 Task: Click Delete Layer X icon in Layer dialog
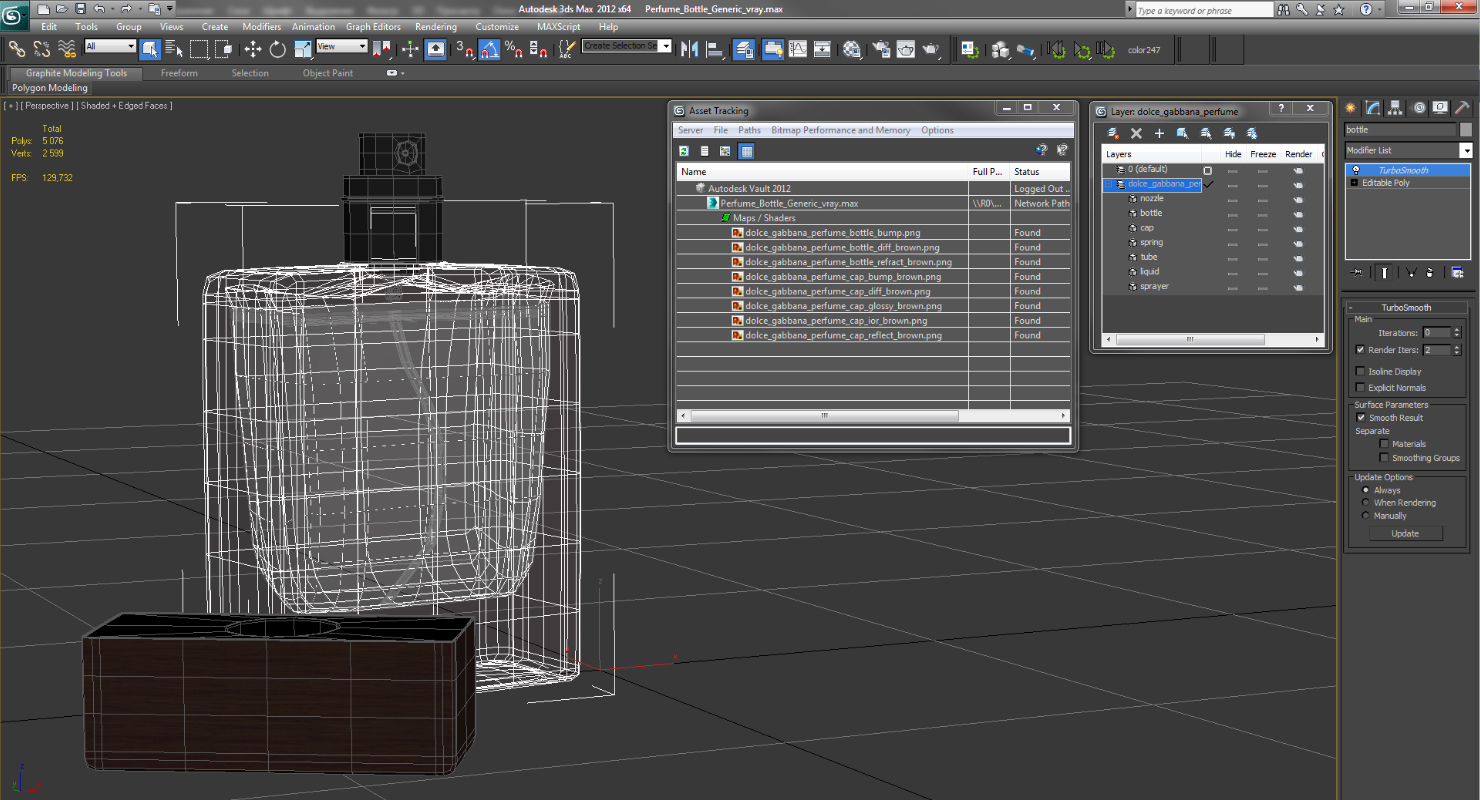1136,133
